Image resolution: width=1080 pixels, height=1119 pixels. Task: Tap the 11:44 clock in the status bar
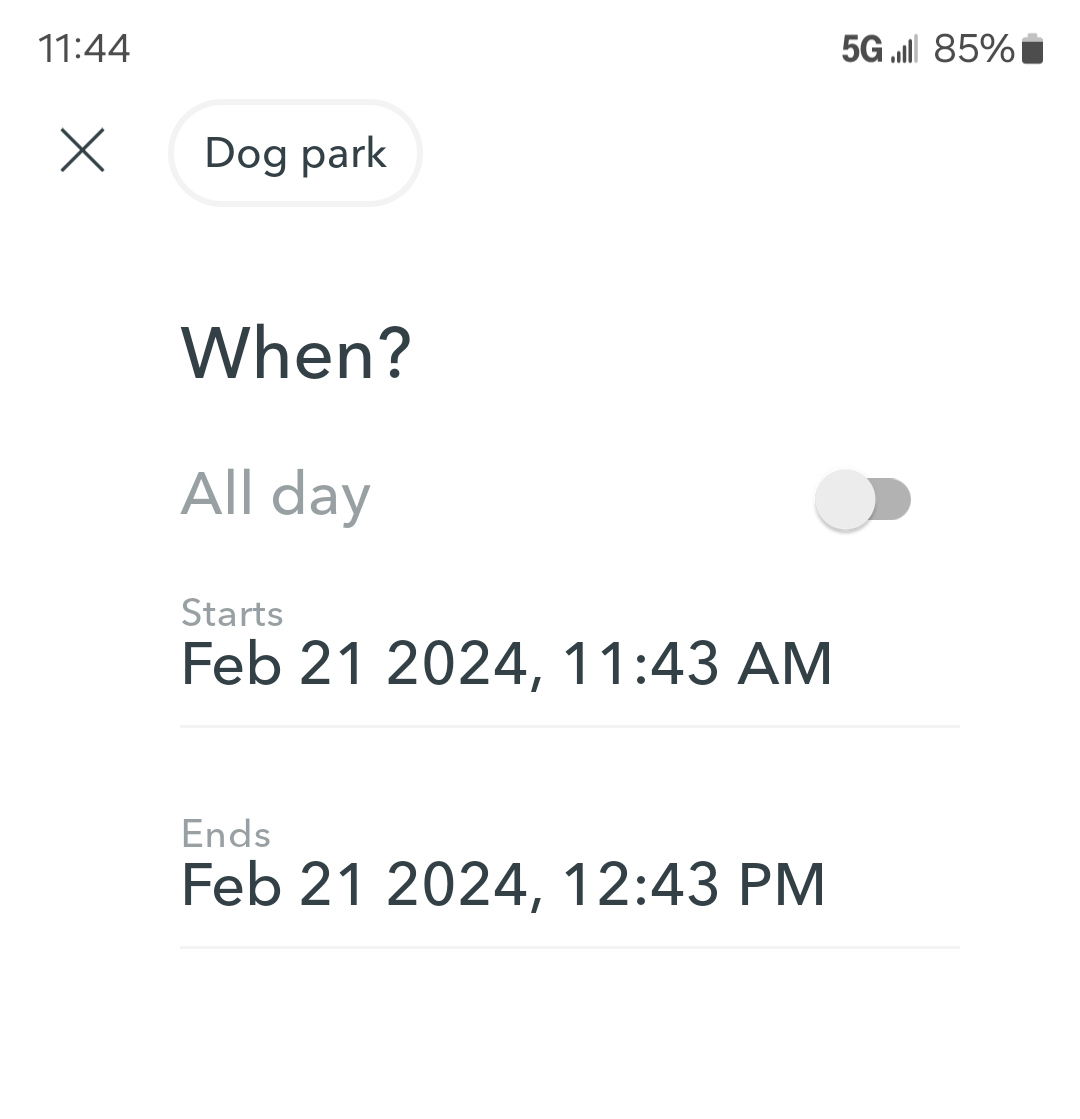tap(84, 48)
